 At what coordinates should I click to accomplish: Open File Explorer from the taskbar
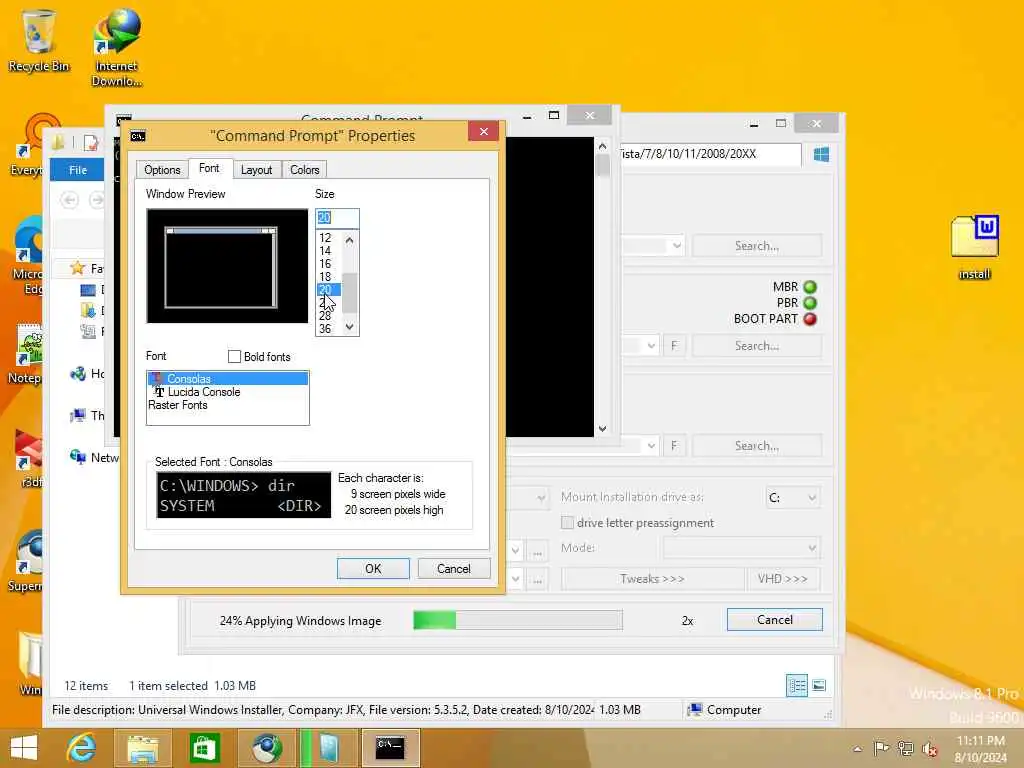point(142,748)
